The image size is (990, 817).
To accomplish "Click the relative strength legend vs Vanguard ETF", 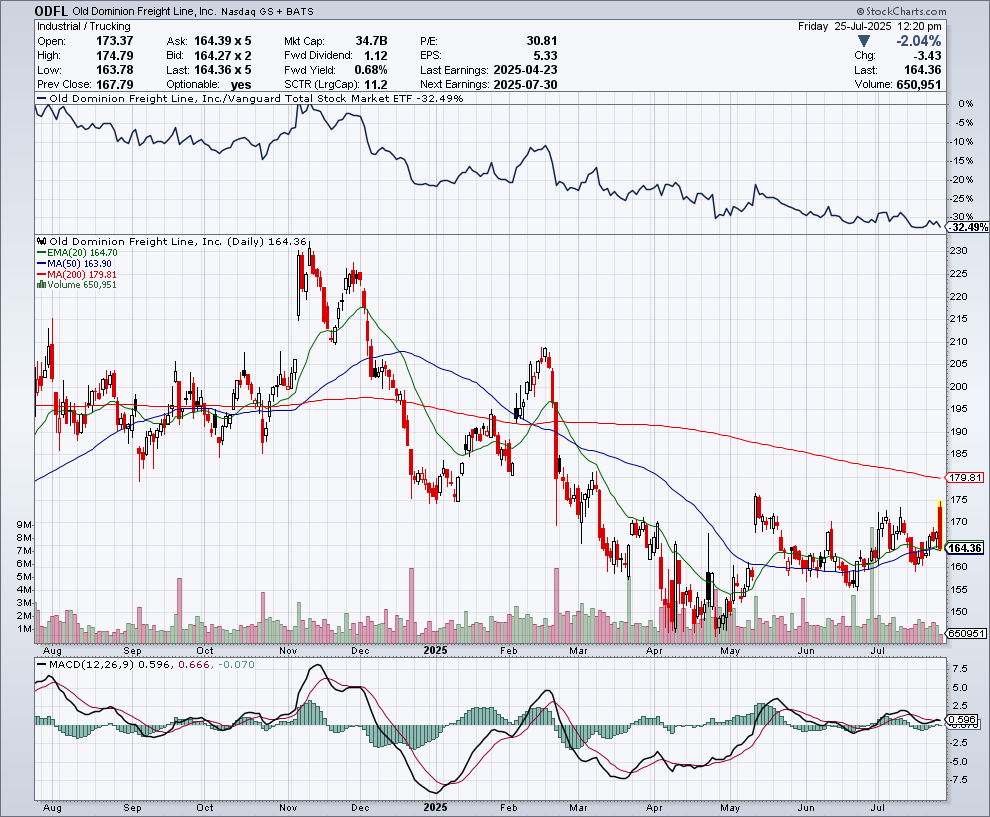I will (x=250, y=98).
